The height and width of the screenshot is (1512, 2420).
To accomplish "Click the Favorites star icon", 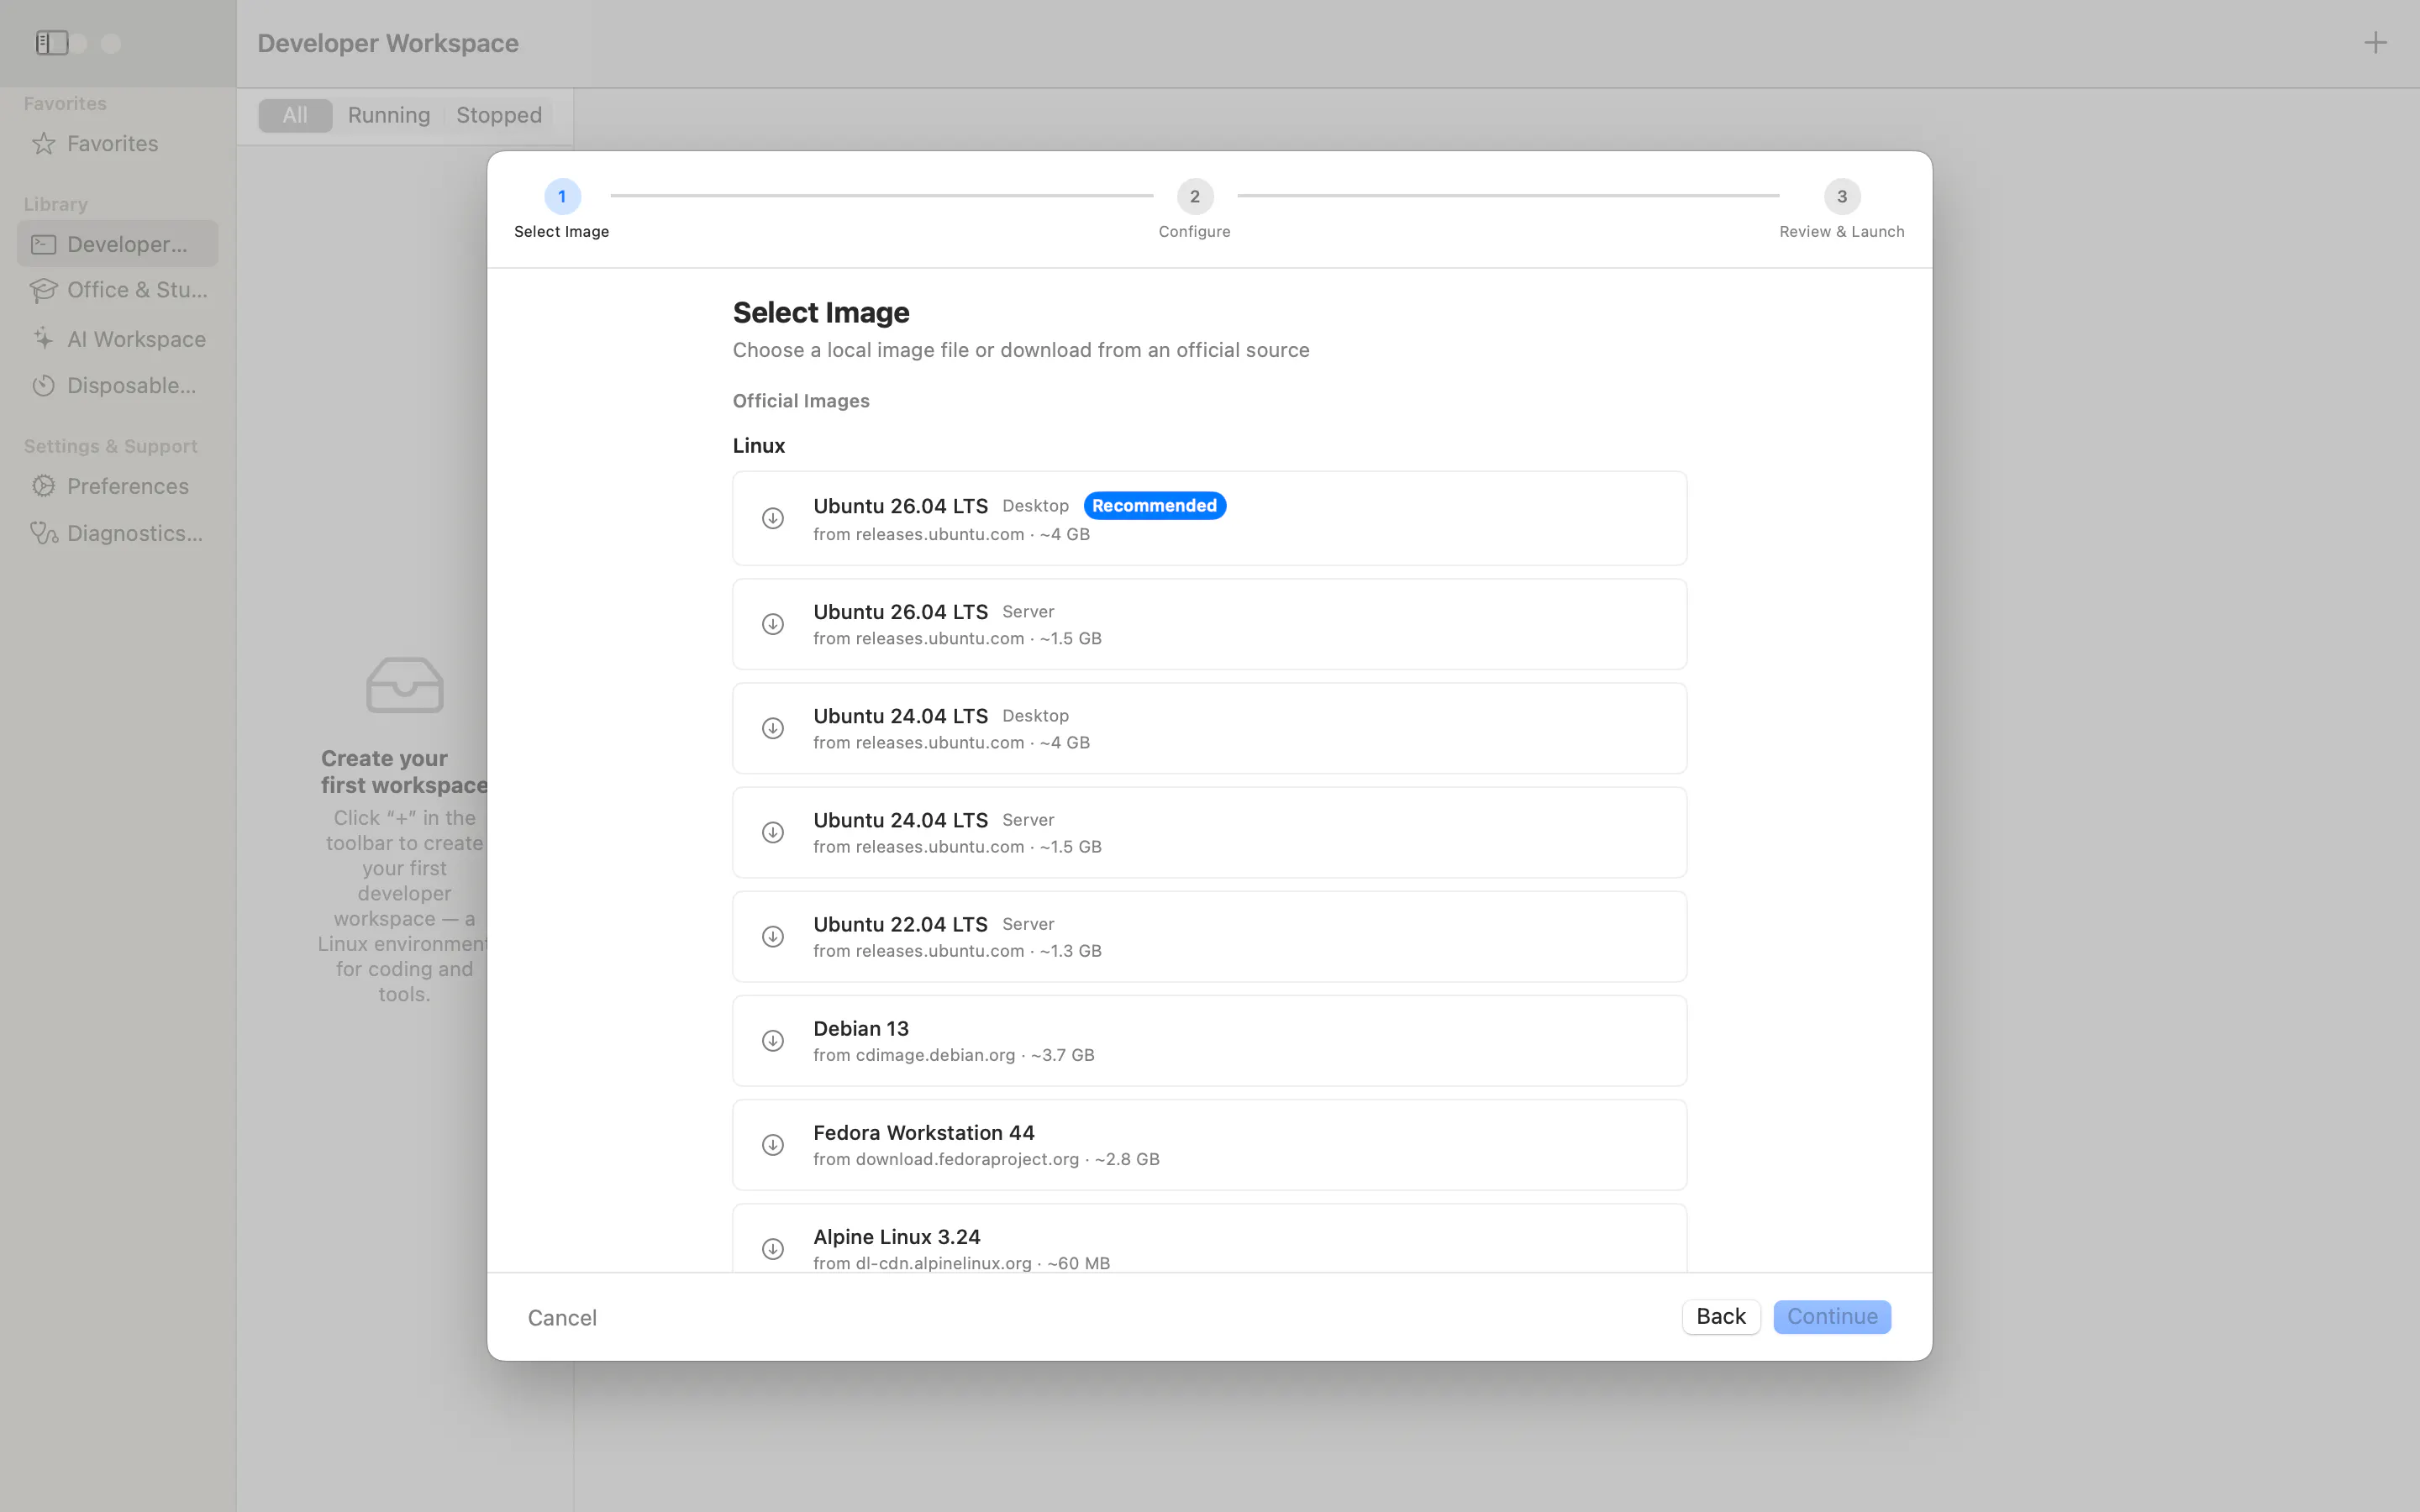I will (43, 144).
